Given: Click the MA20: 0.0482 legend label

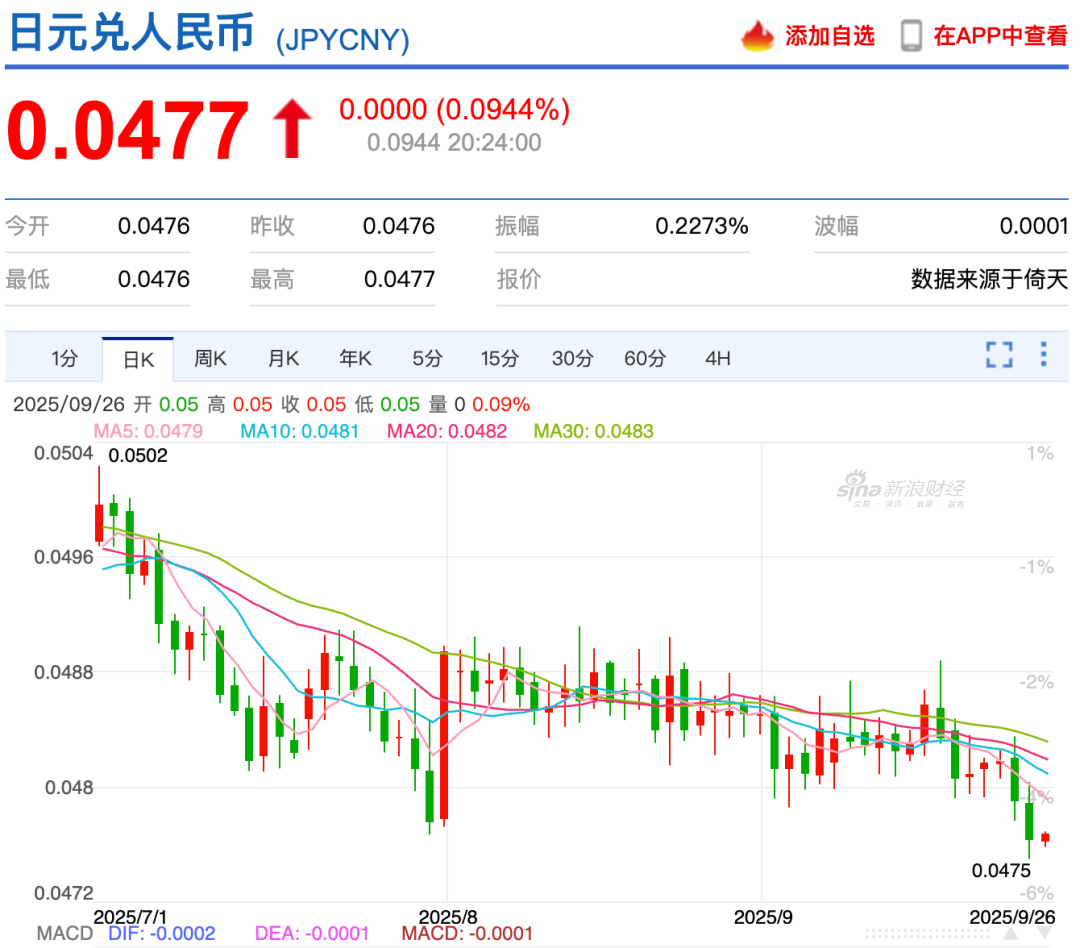Looking at the screenshot, I should click(446, 431).
